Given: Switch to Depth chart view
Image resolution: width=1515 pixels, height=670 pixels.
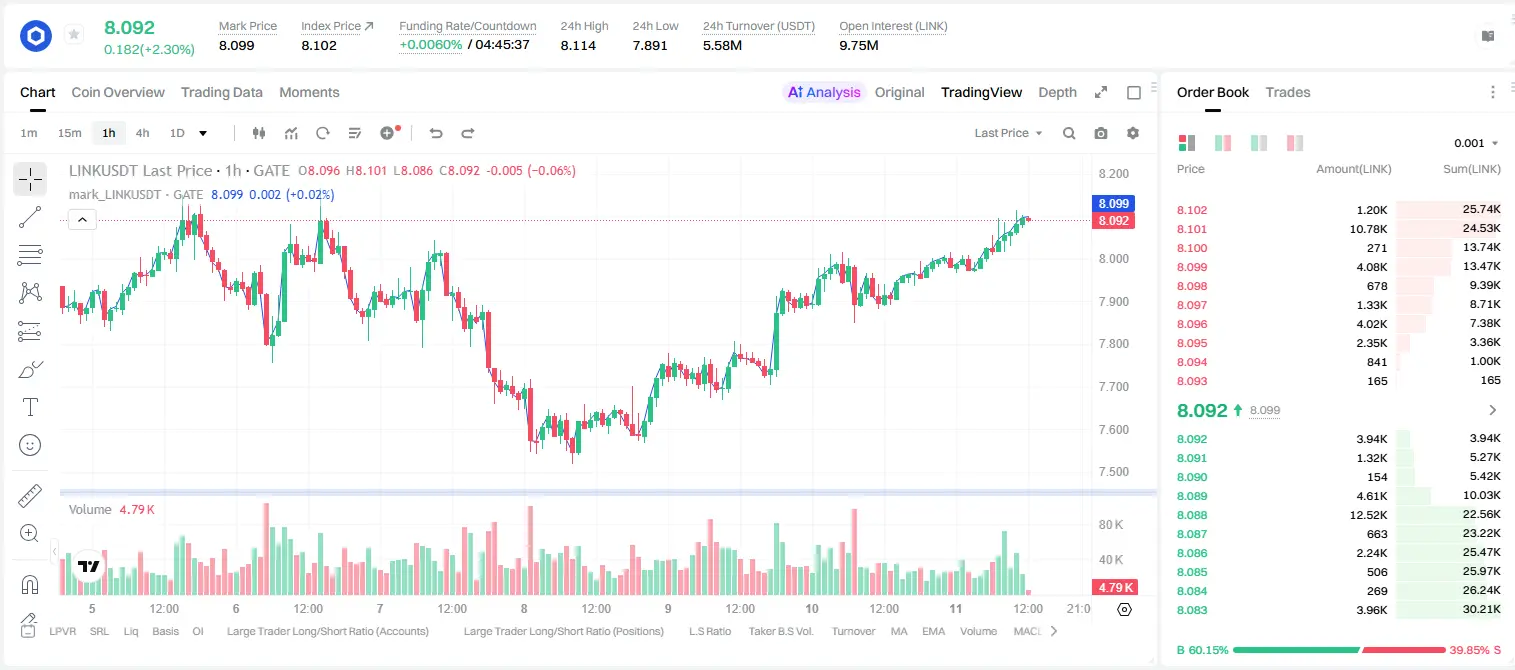Looking at the screenshot, I should [x=1057, y=92].
